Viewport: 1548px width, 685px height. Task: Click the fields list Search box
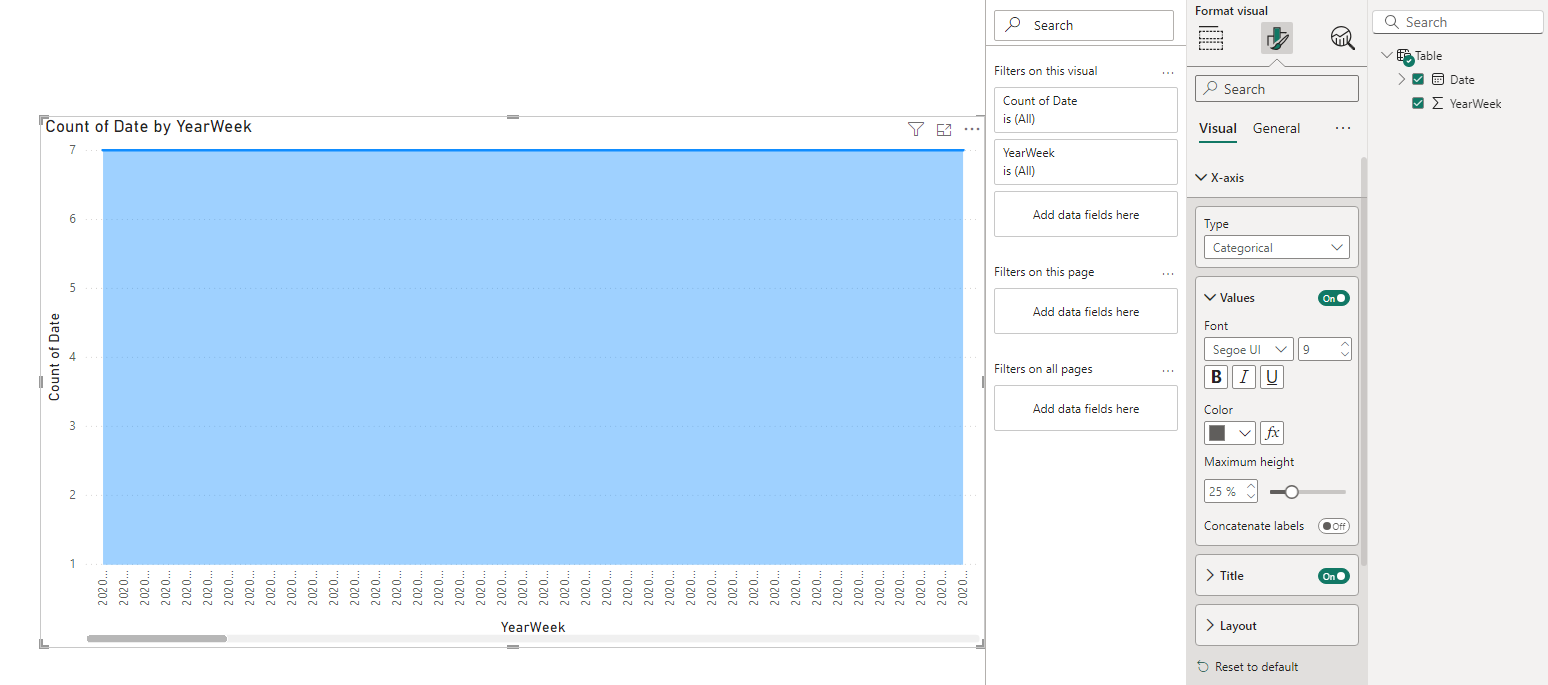click(1458, 22)
